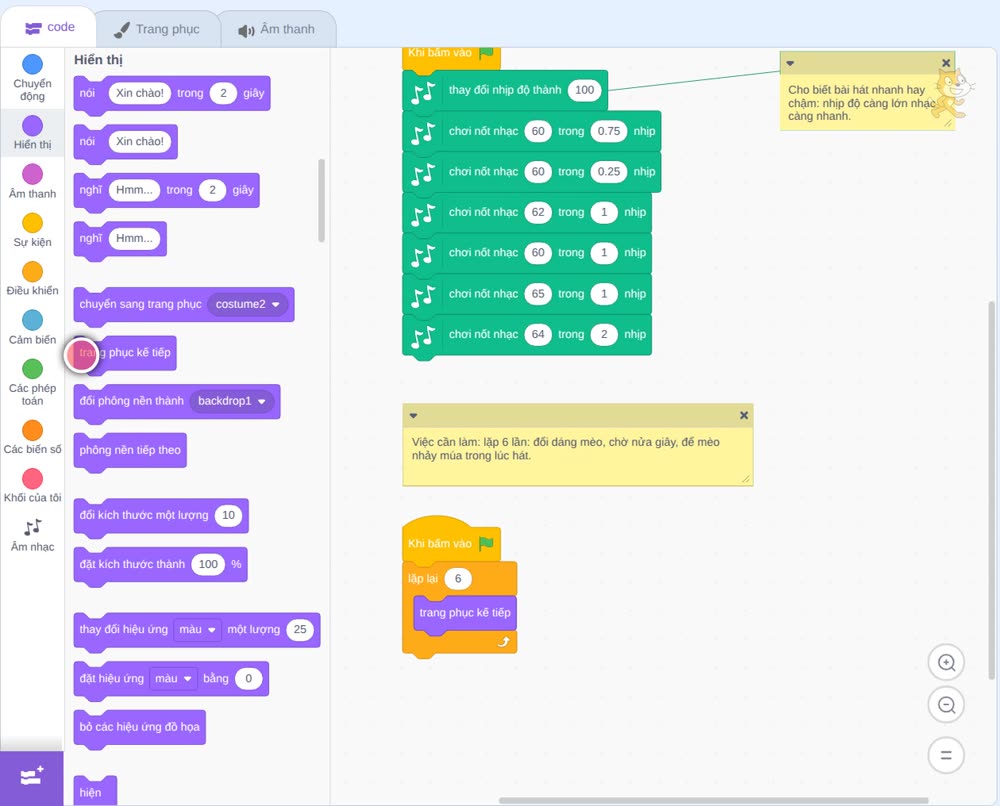Open effect dropdown in 'đặt hiệu ứng' block
The height and width of the screenshot is (806, 1000).
coord(173,678)
